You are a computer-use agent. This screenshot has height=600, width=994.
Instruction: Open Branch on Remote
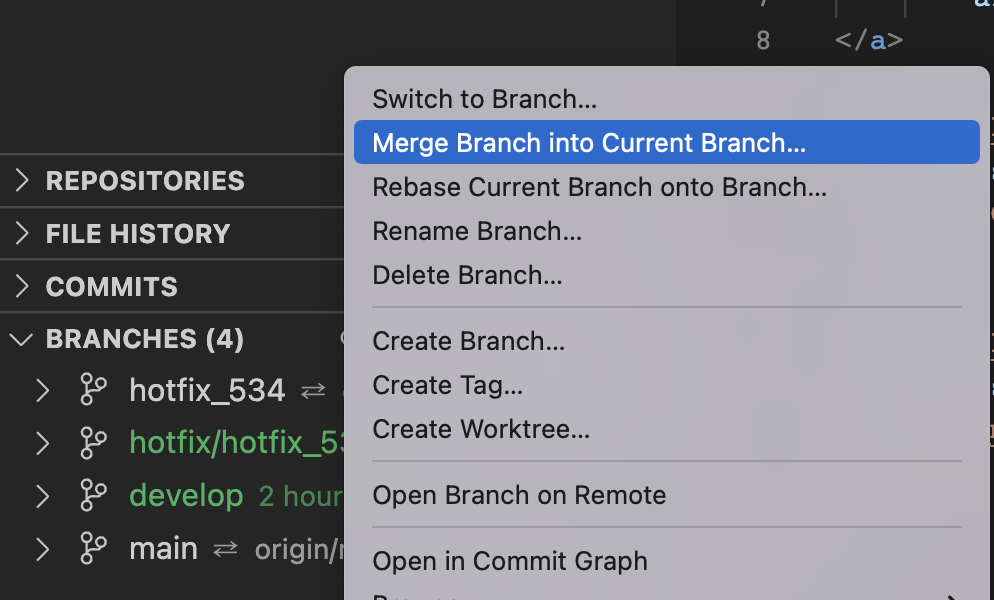click(x=519, y=495)
